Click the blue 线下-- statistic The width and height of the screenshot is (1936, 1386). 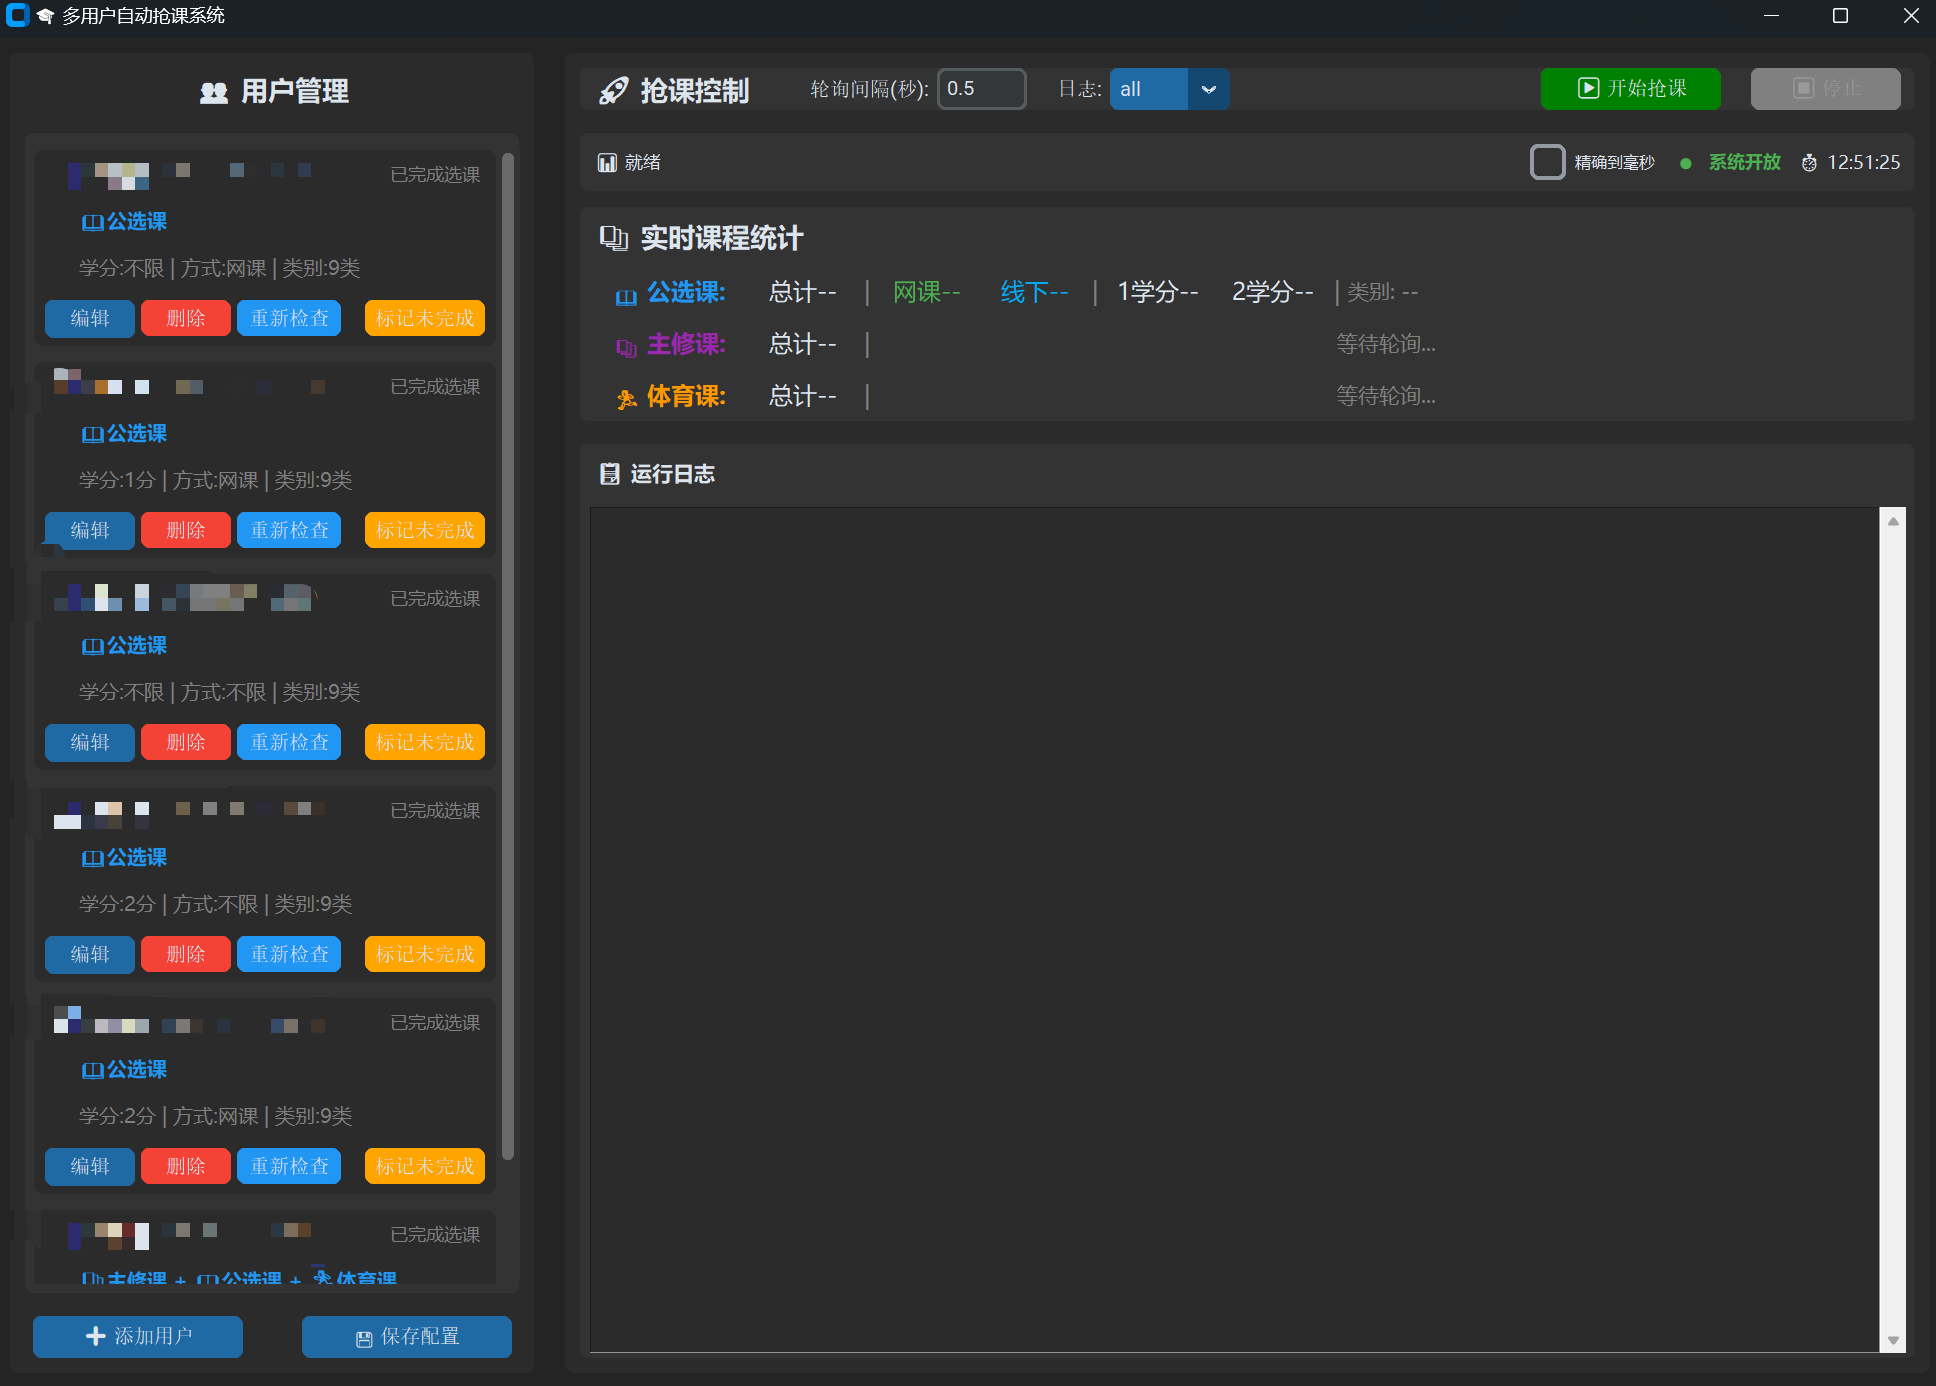pyautogui.click(x=1034, y=292)
